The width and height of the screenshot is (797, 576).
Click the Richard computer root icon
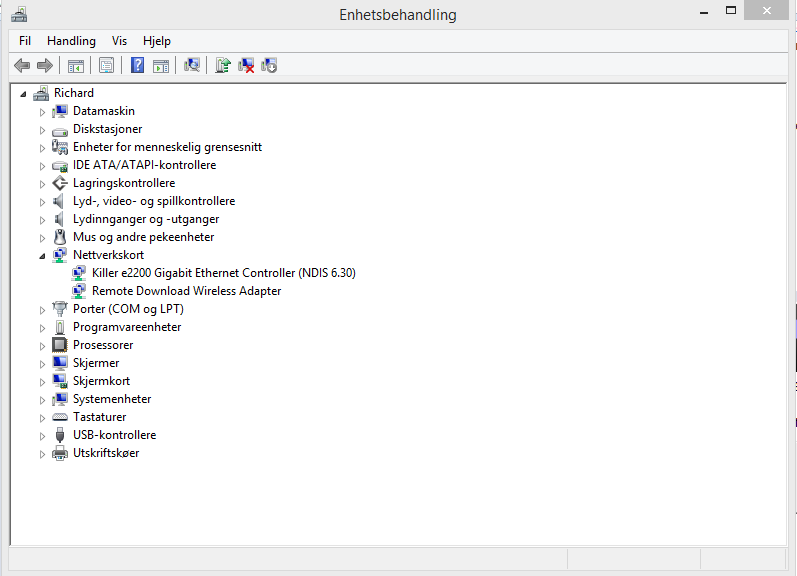[x=41, y=93]
